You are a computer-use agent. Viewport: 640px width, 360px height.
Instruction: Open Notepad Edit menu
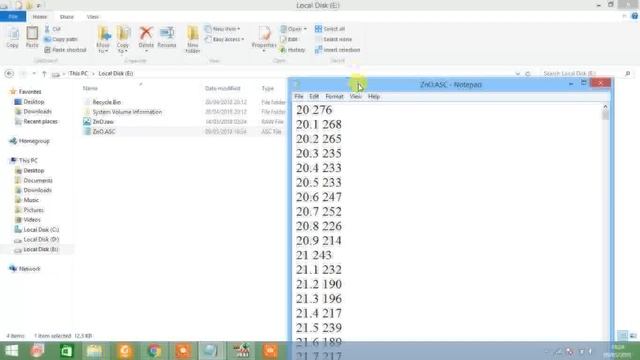click(314, 96)
